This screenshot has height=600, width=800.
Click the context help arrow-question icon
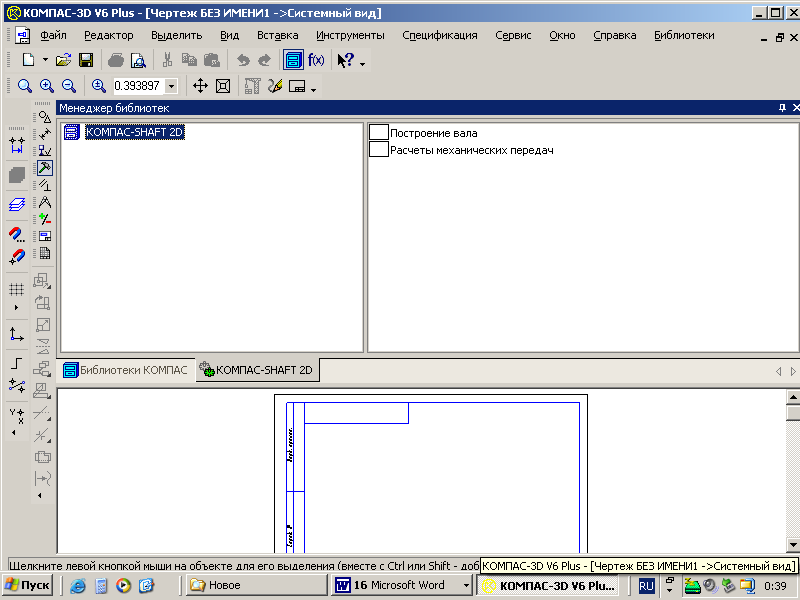(345, 60)
